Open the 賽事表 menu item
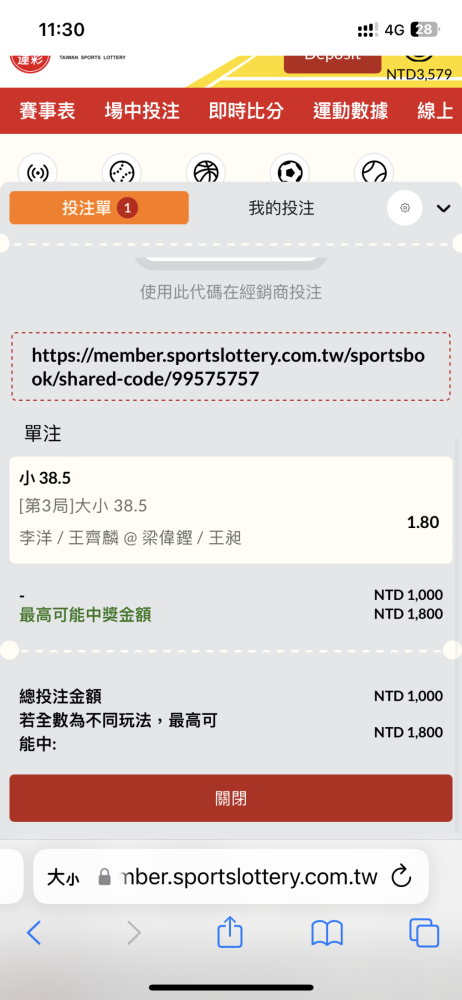The width and height of the screenshot is (462, 1000). pyautogui.click(x=47, y=111)
